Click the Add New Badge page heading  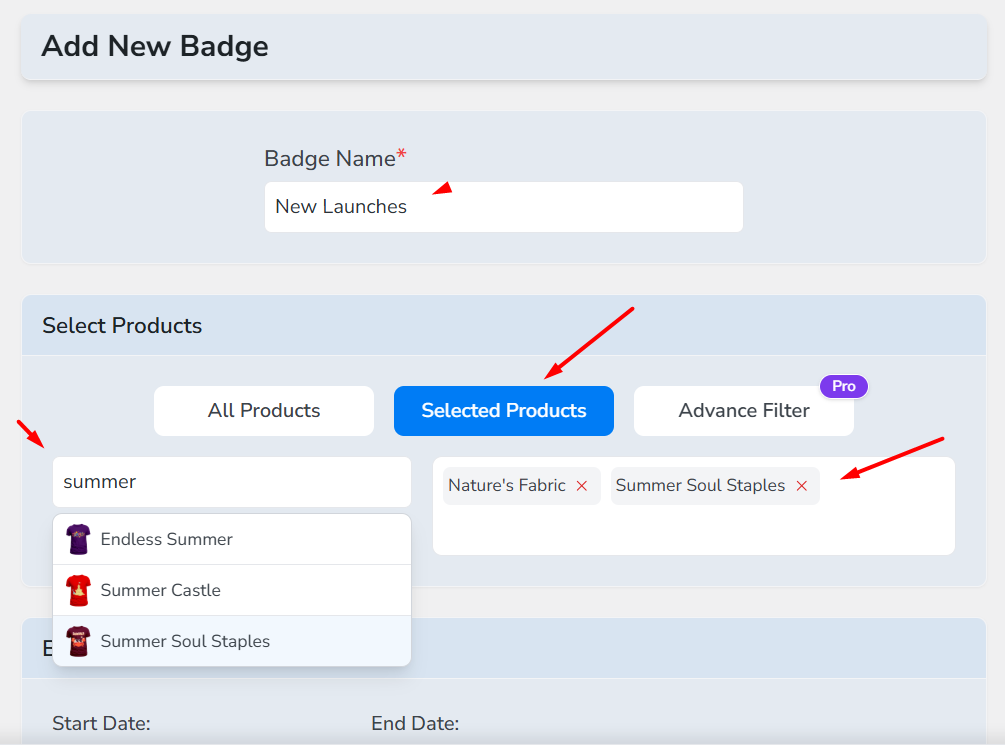[155, 46]
